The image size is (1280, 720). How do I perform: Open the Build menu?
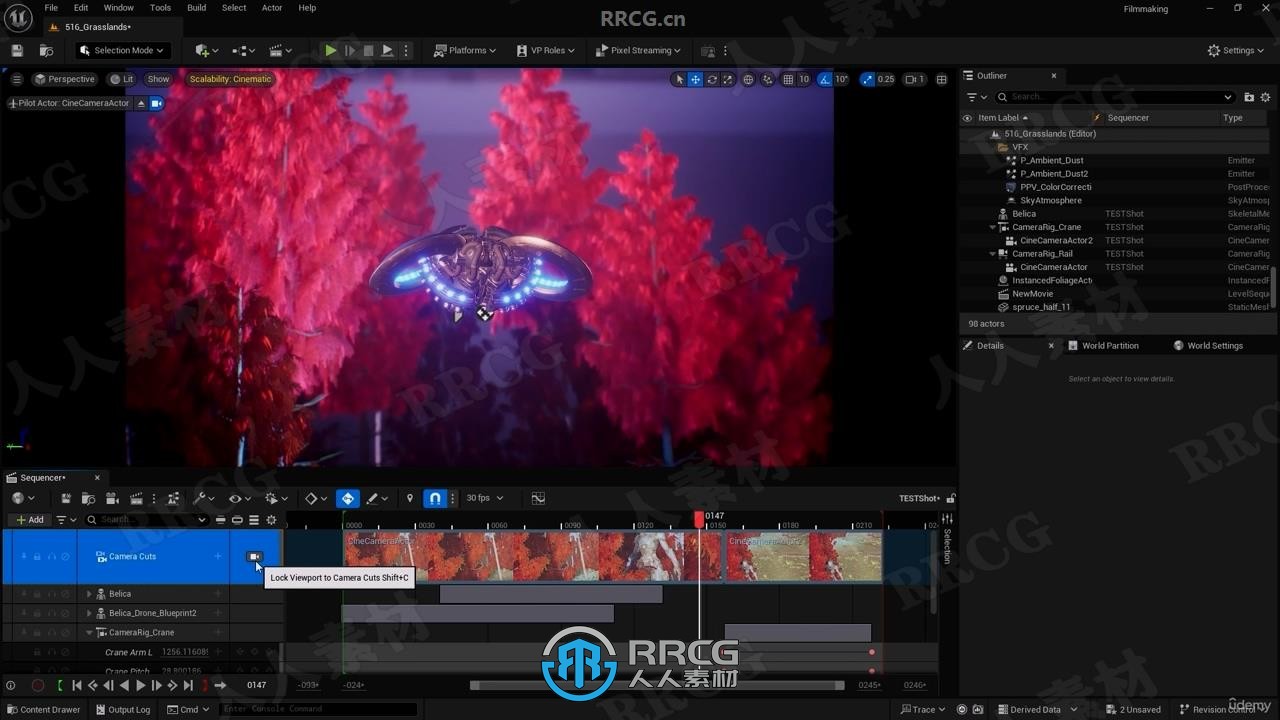pos(197,8)
